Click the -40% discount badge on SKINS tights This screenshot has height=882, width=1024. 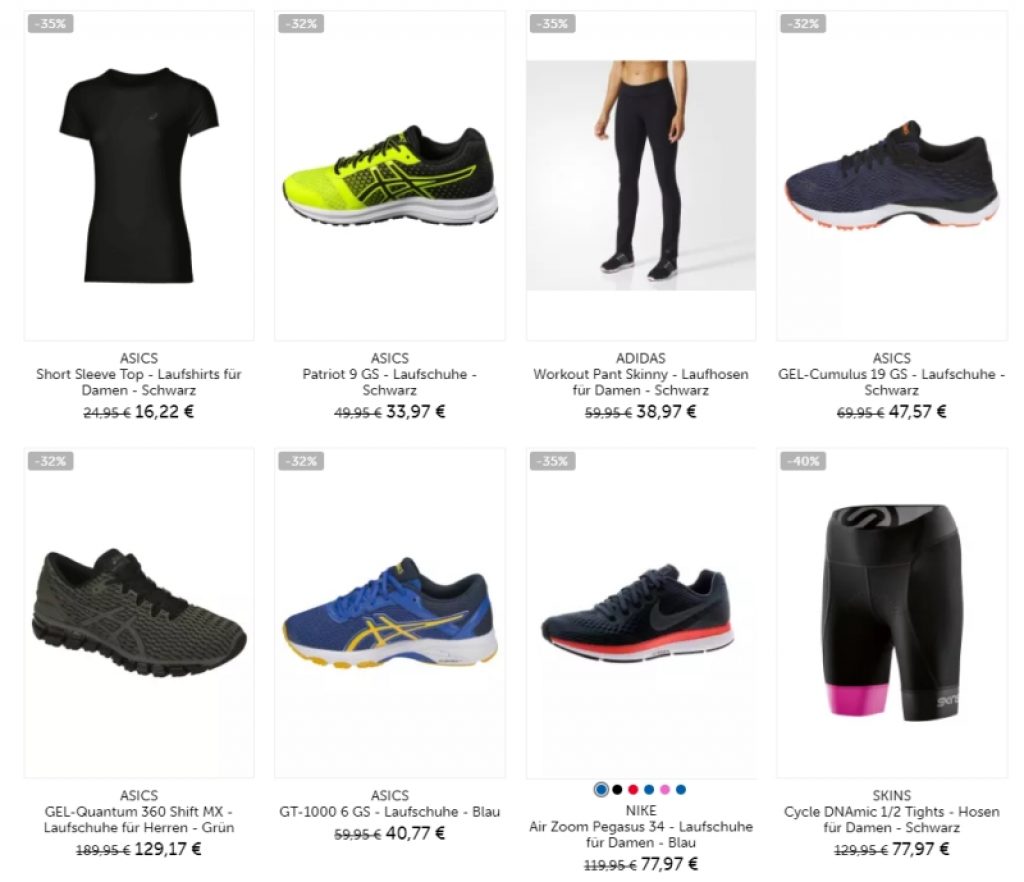pos(803,461)
